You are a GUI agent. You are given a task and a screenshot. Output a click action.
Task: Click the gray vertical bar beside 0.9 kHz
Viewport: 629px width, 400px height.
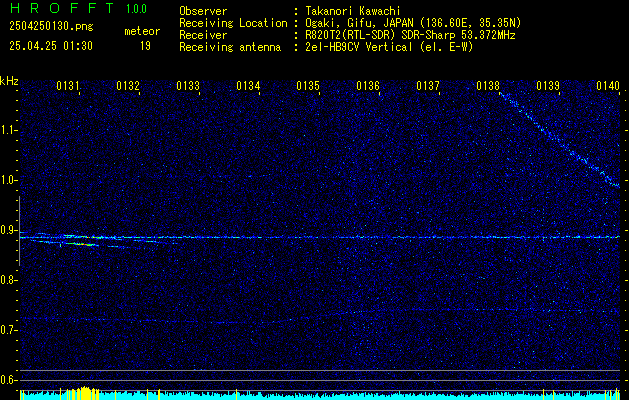point(19,231)
